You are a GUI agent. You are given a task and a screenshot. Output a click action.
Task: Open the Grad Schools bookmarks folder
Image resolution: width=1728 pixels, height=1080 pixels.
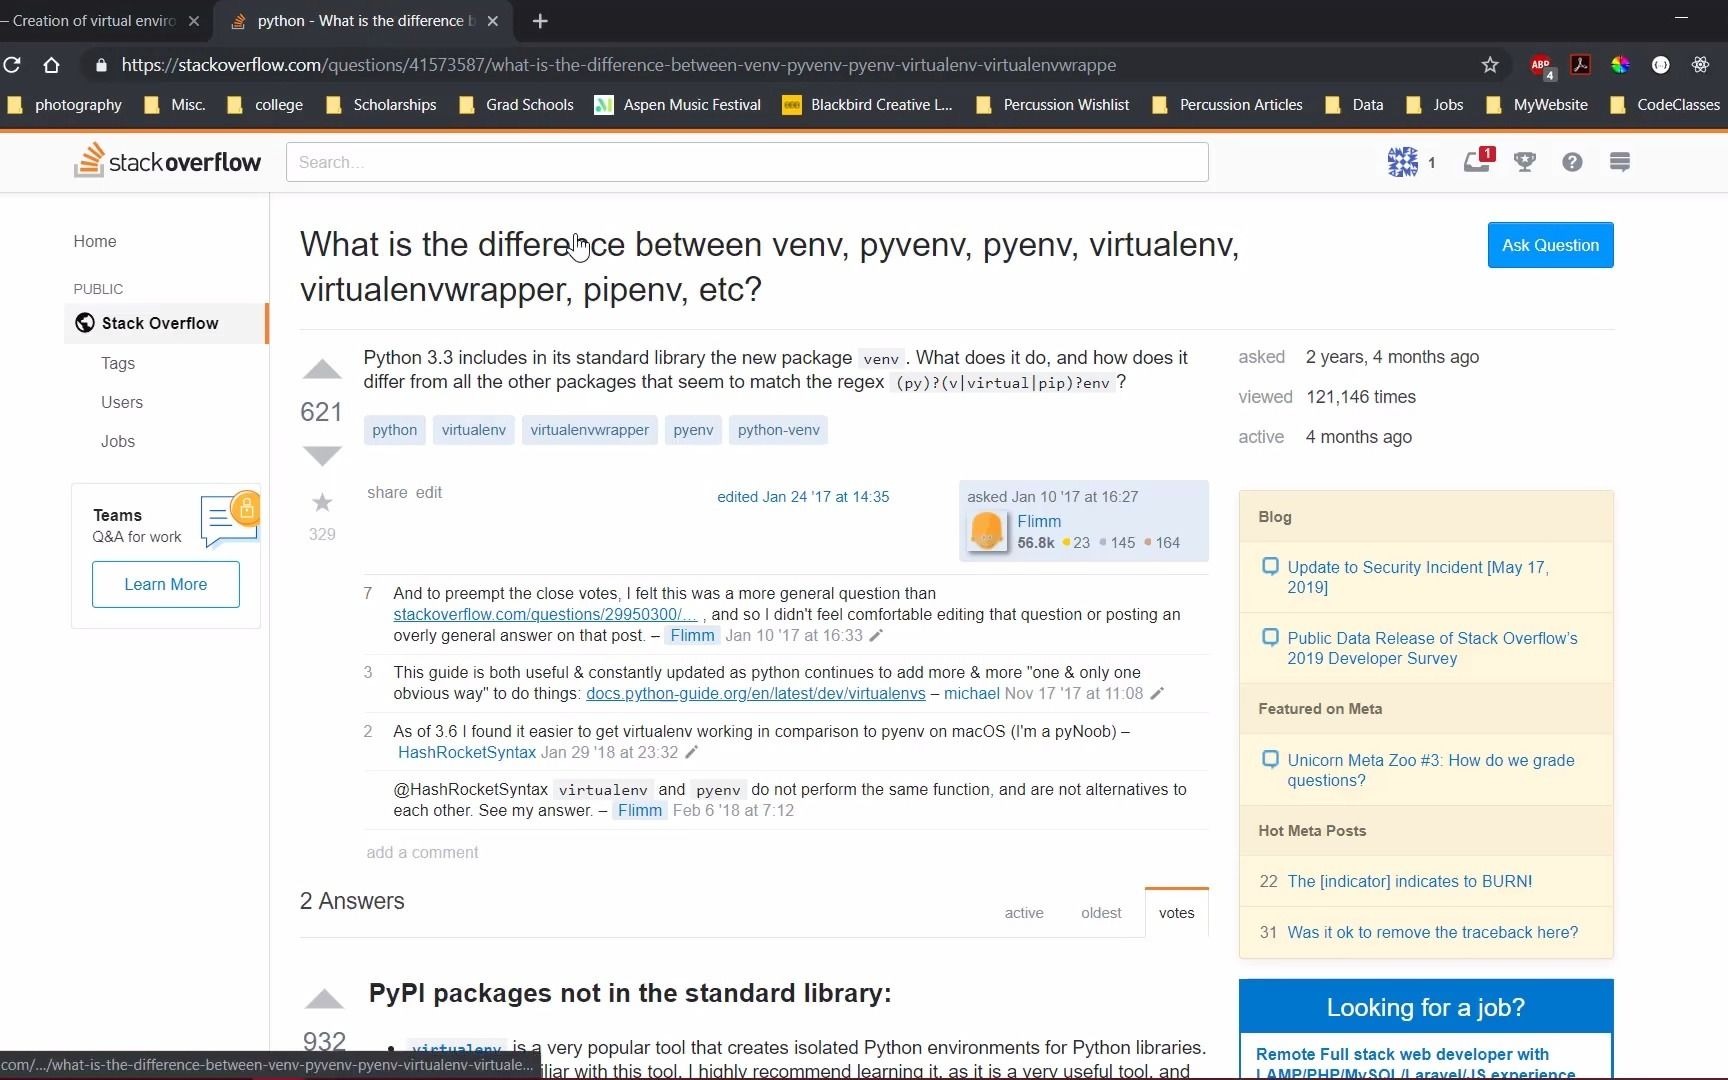coord(516,105)
